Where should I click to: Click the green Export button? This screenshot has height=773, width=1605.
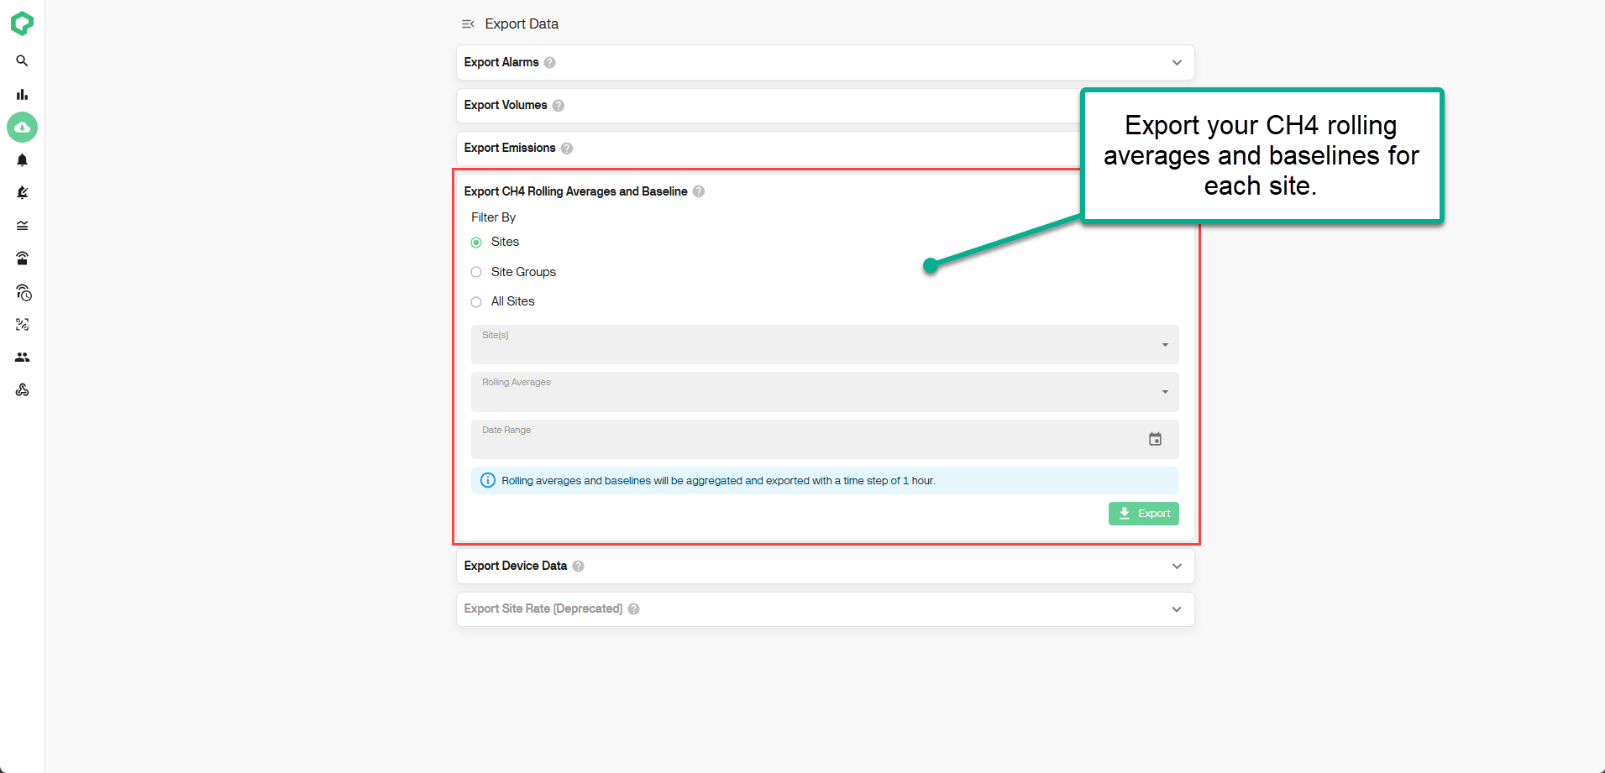pyautogui.click(x=1144, y=513)
